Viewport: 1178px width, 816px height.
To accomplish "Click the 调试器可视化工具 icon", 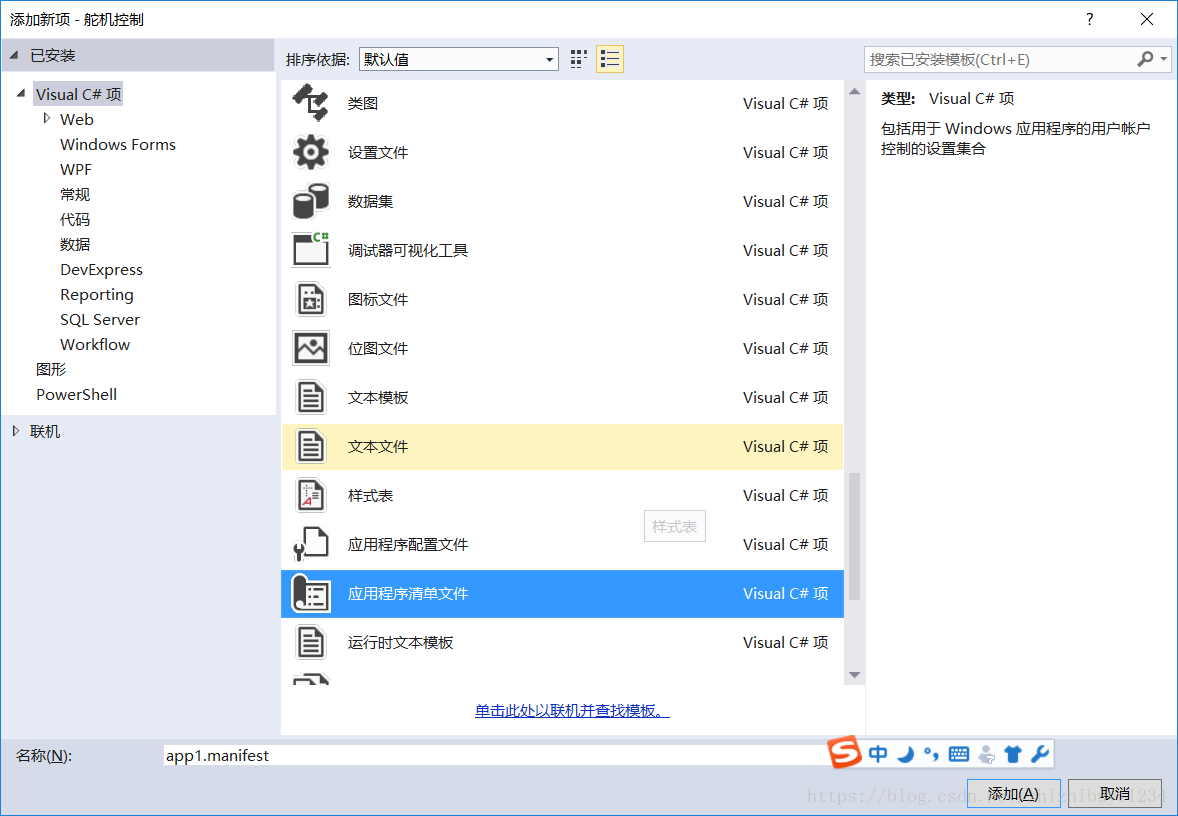I will 310,250.
